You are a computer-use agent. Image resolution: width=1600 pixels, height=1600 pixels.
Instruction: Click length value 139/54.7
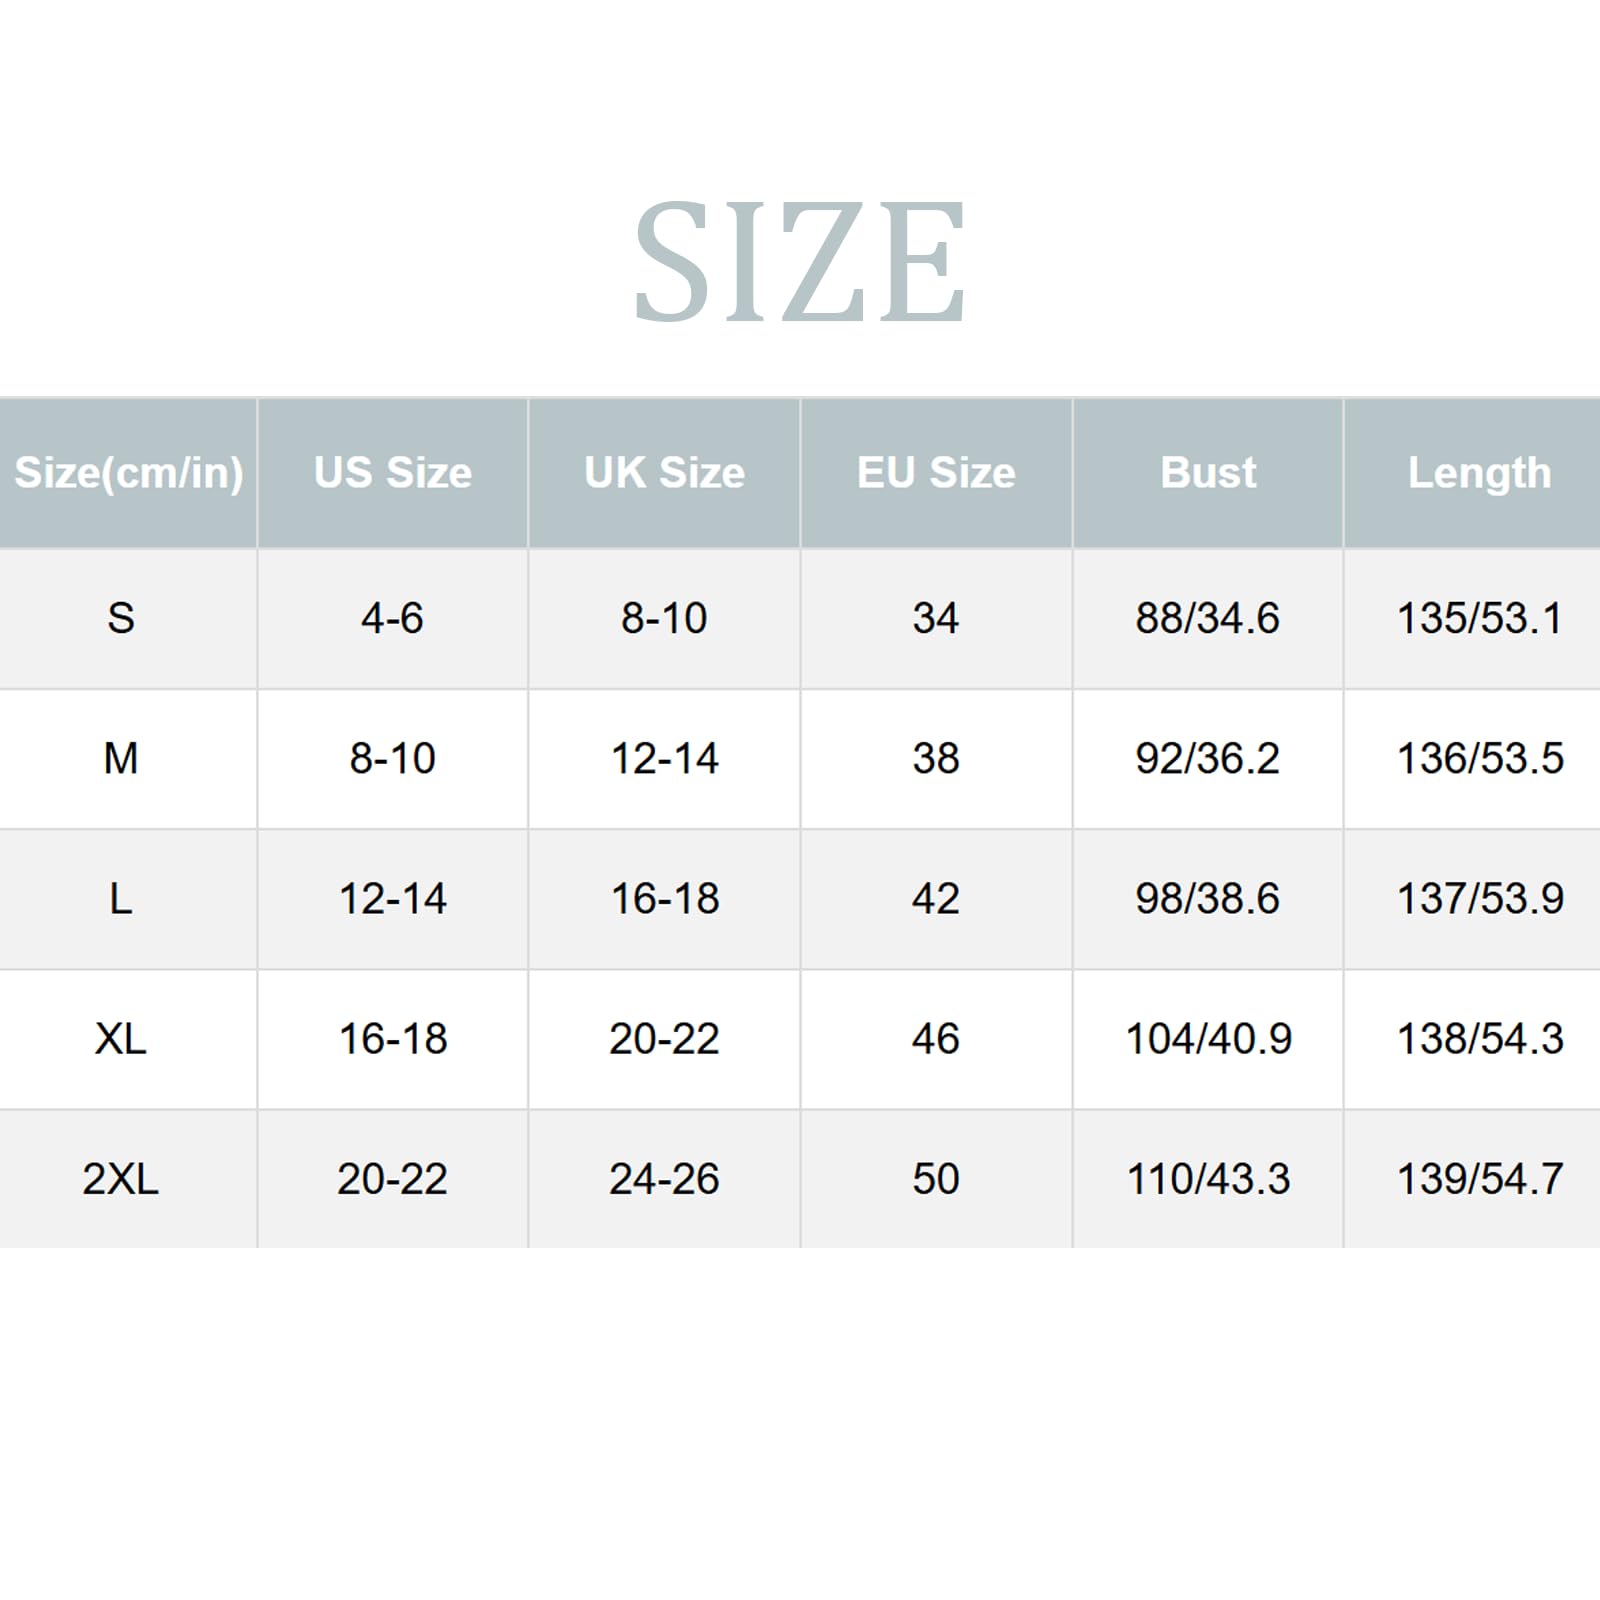pos(1480,1178)
